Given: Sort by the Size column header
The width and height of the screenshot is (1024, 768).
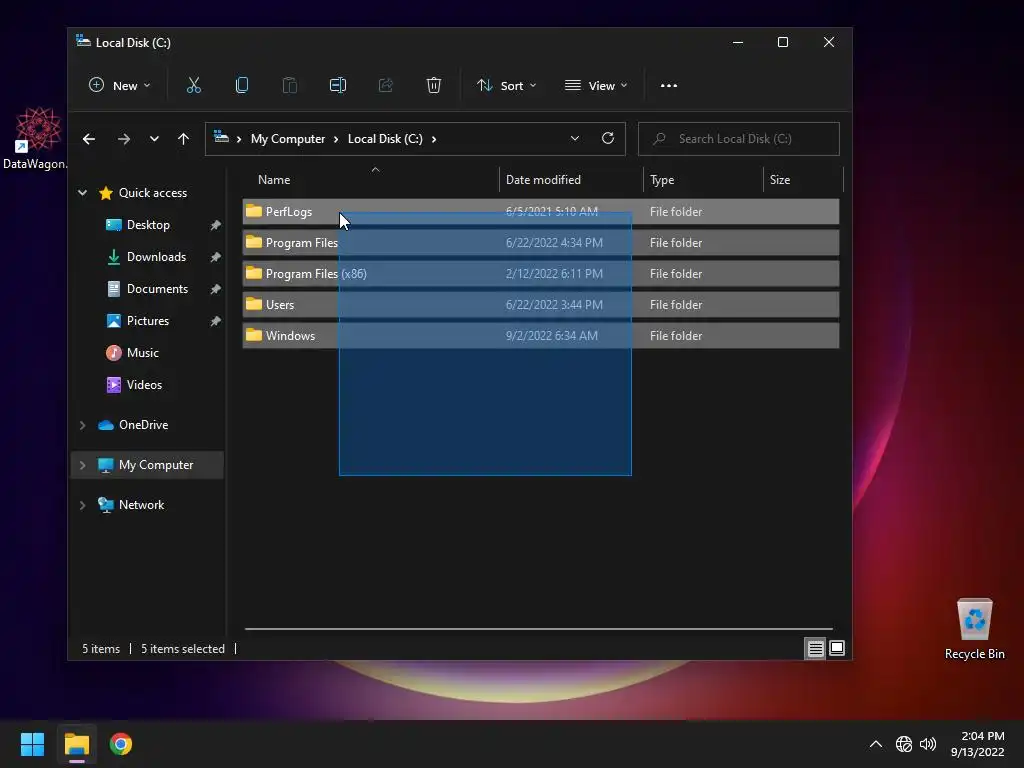Looking at the screenshot, I should [803, 180].
